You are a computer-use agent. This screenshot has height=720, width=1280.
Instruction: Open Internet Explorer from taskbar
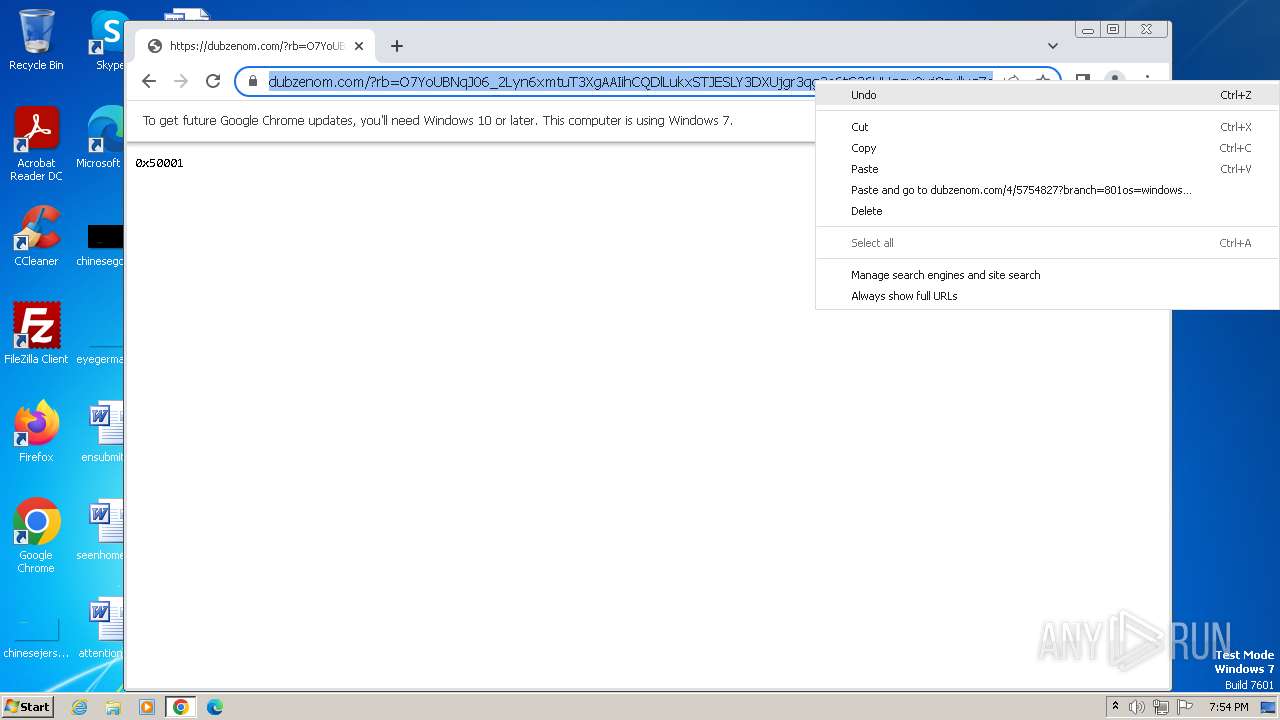pyautogui.click(x=79, y=707)
